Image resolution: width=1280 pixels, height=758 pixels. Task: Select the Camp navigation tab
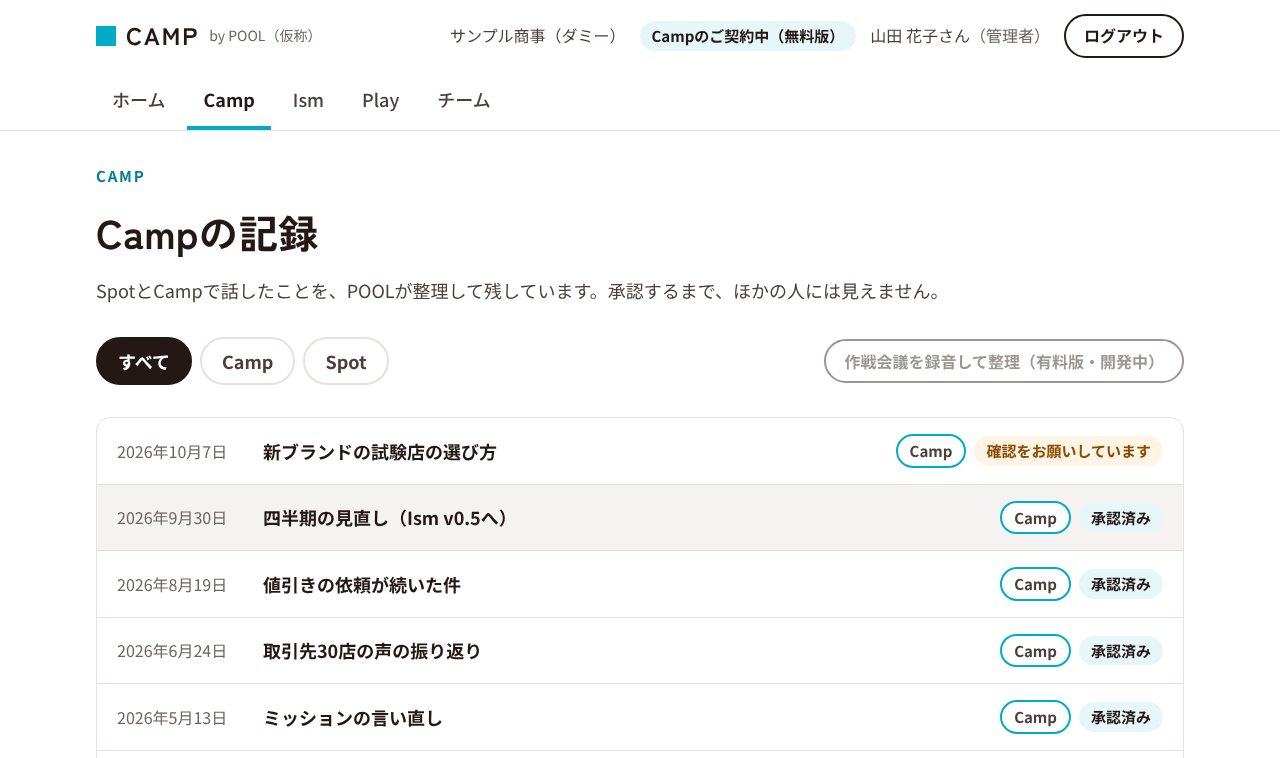(229, 100)
